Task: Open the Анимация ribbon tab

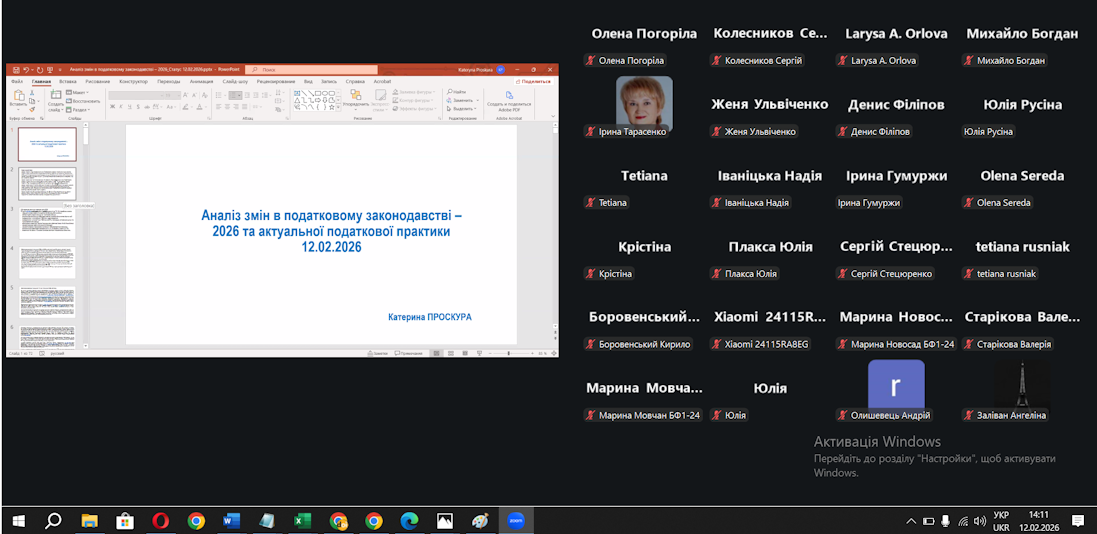Action: pos(201,81)
